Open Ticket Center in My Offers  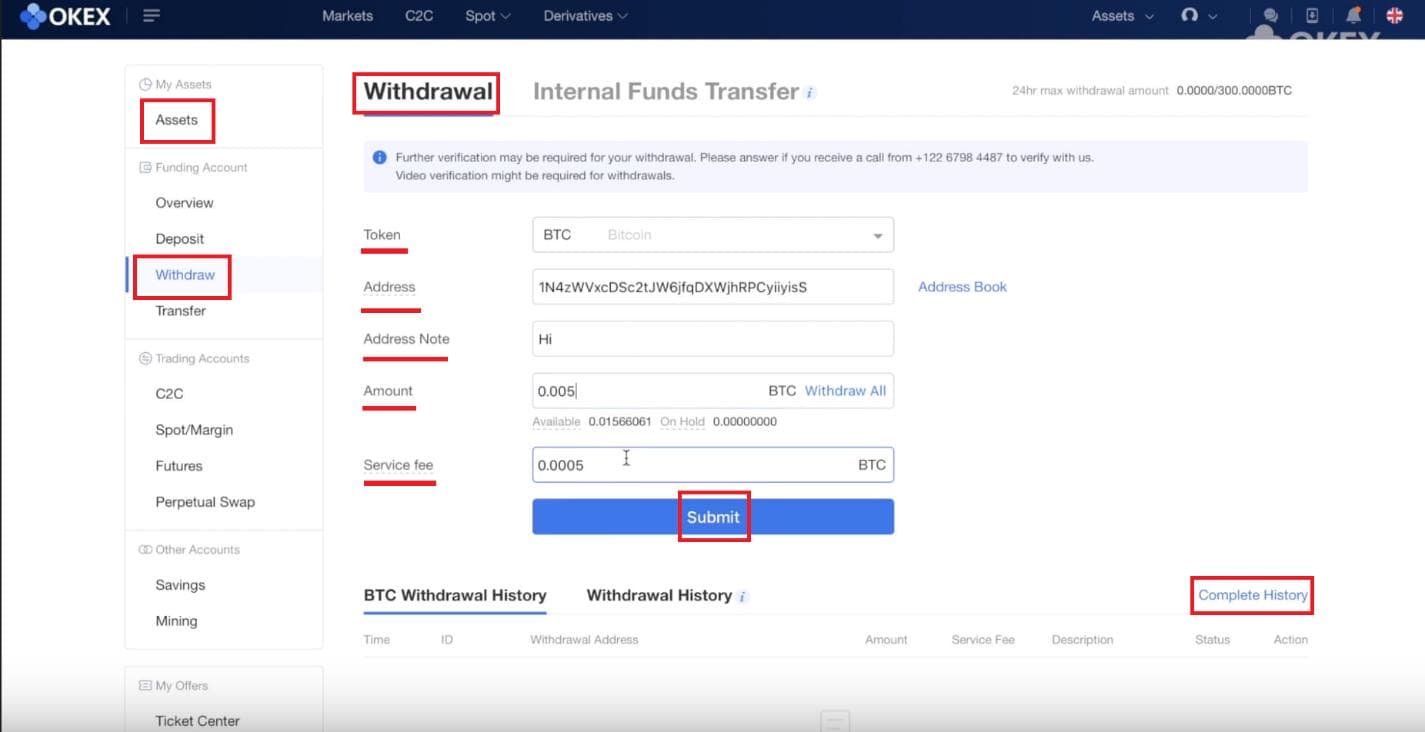pyautogui.click(x=198, y=721)
